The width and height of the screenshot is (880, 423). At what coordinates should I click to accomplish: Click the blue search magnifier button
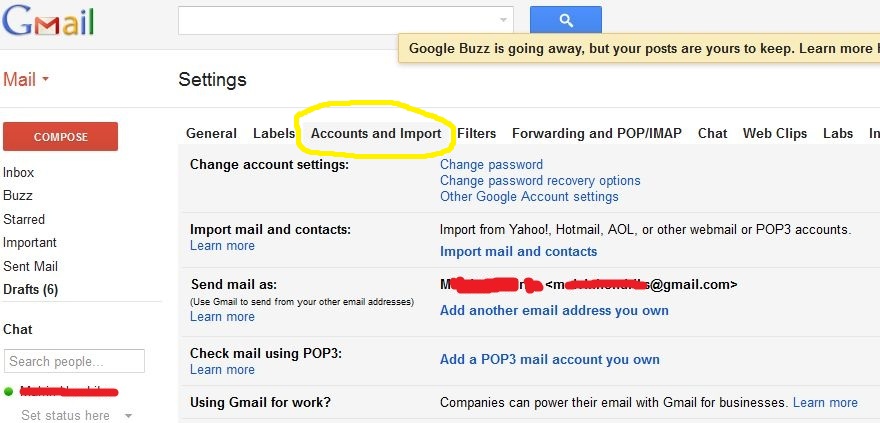point(565,20)
